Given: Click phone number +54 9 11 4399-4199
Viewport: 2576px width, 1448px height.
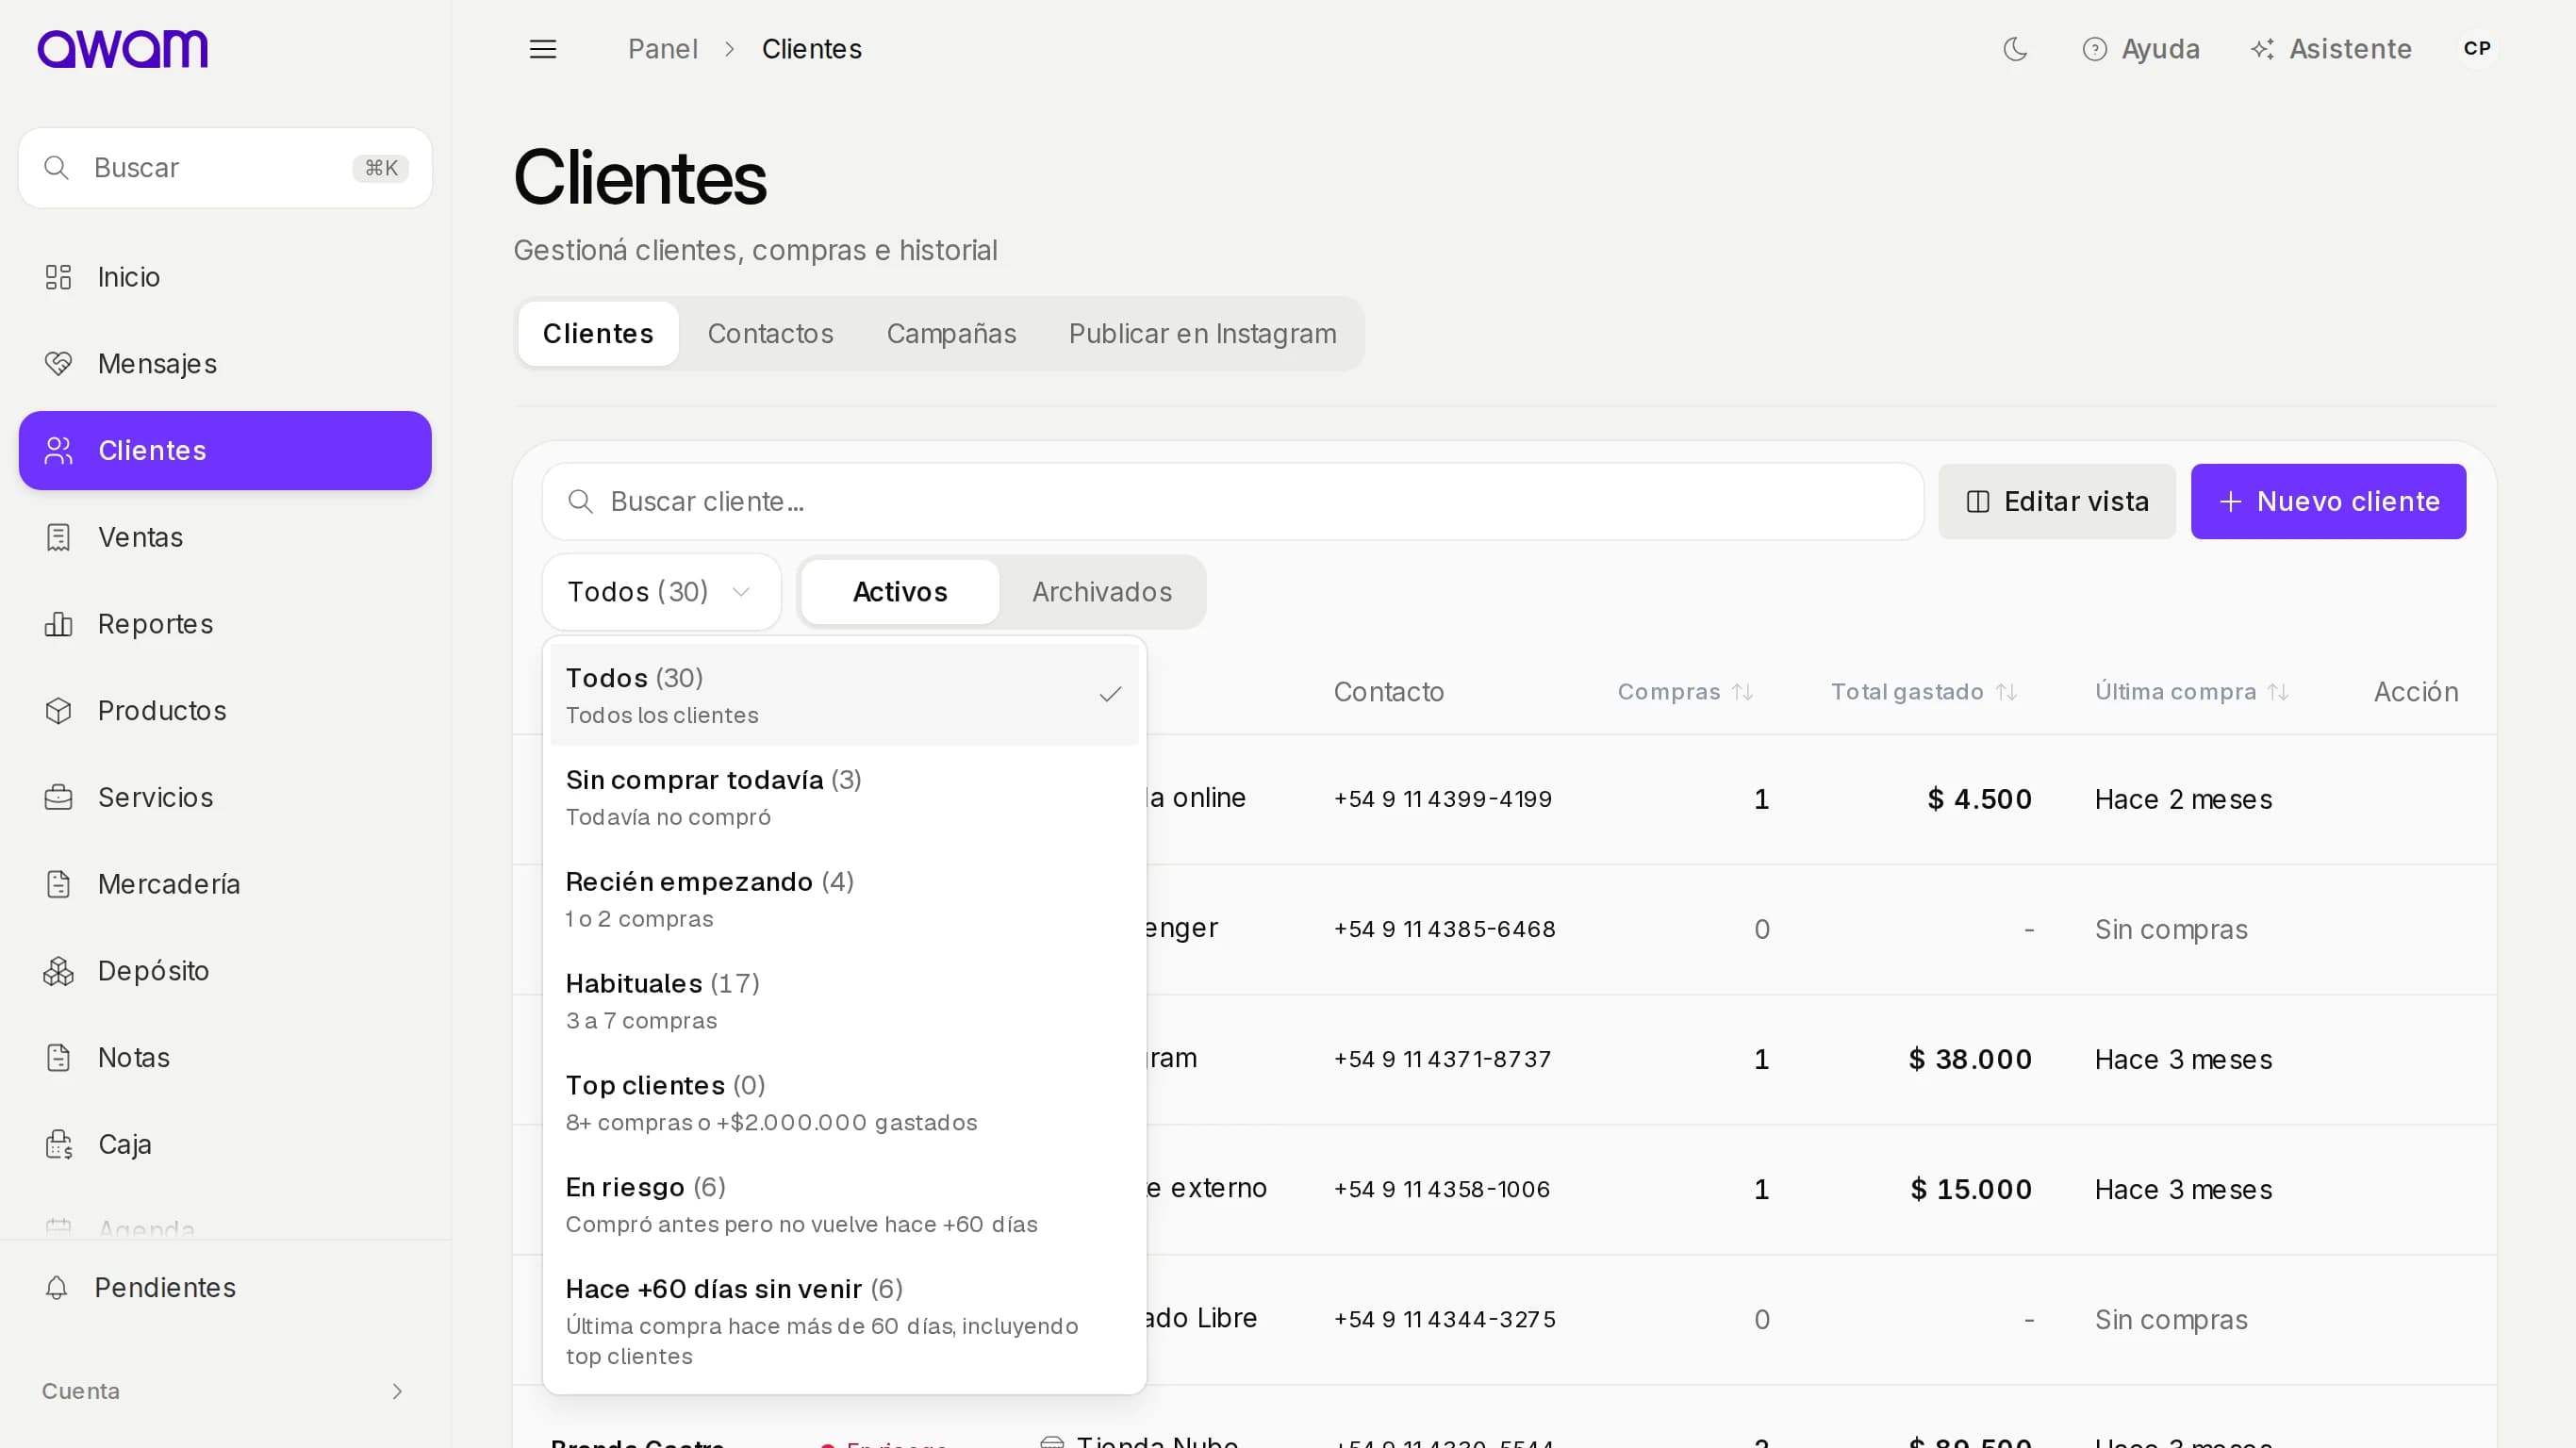Looking at the screenshot, I should pos(1443,799).
